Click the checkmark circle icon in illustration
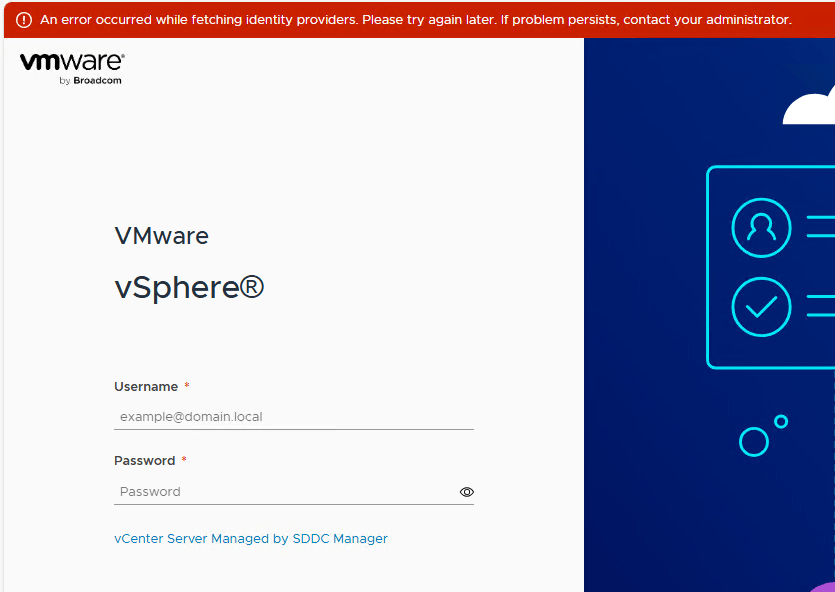This screenshot has height=592, width=835. pos(761,307)
